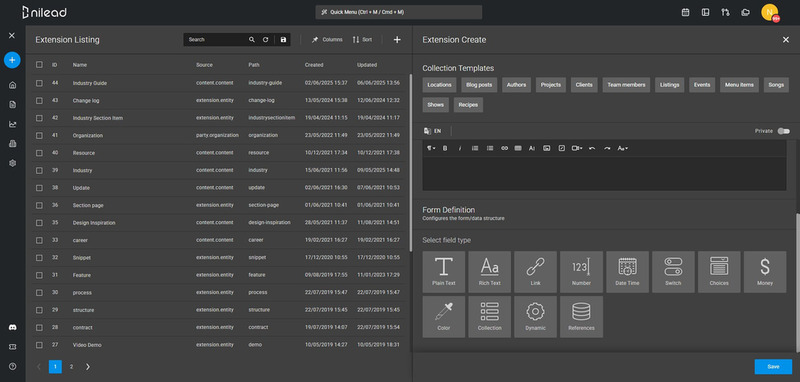Open paragraph format dropdown in editor
Image resolution: width=800 pixels, height=382 pixels.
(431, 148)
